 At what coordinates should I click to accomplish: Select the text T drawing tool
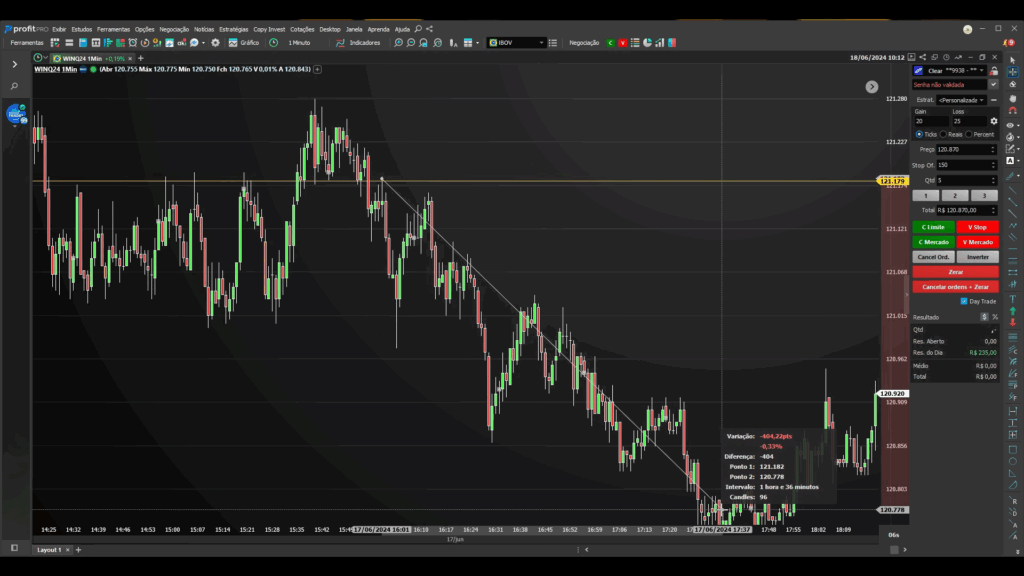pyautogui.click(x=1012, y=299)
